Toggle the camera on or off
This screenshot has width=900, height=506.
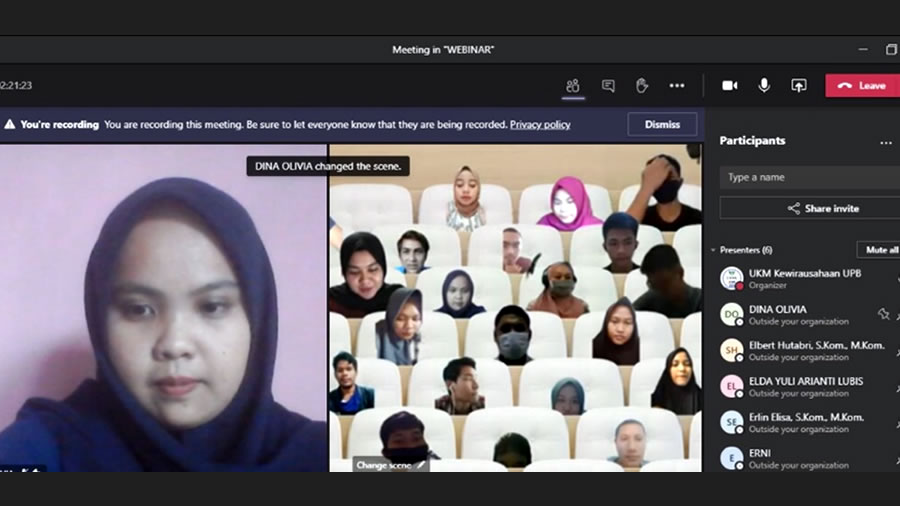pos(730,86)
